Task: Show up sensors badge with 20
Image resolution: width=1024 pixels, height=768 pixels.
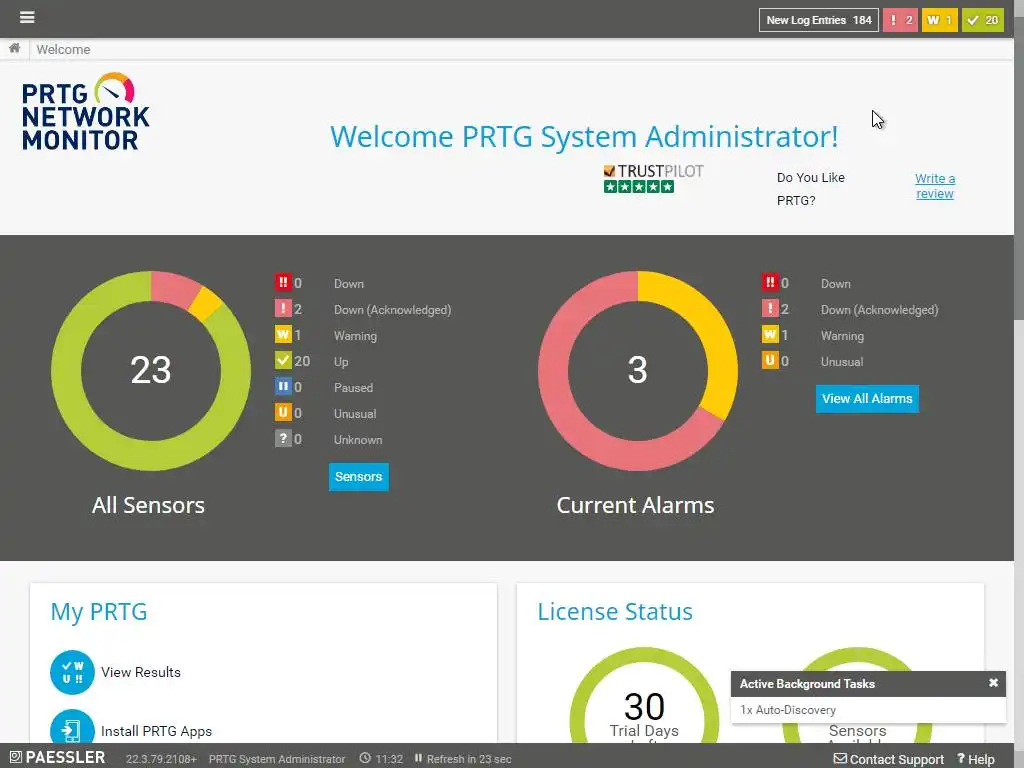Action: pos(982,20)
